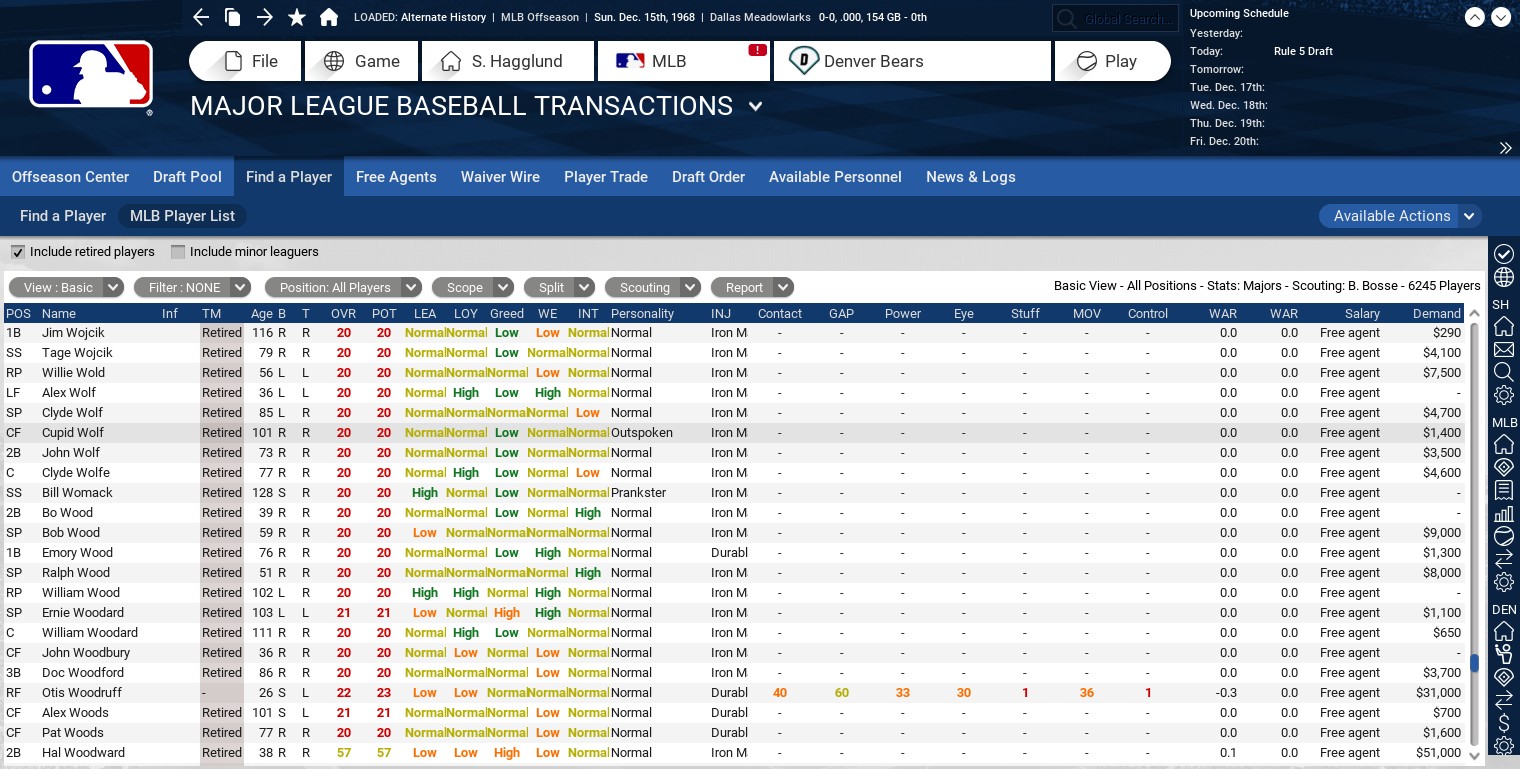Open the MLB section gear settings icon
Screen dimensions: 1520x769
click(x=1504, y=581)
